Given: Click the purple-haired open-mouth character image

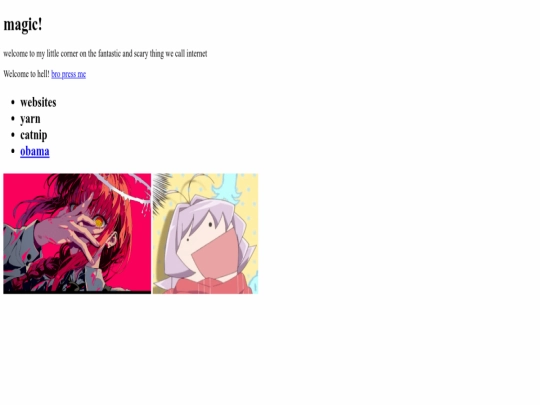Looking at the screenshot, I should [x=205, y=233].
